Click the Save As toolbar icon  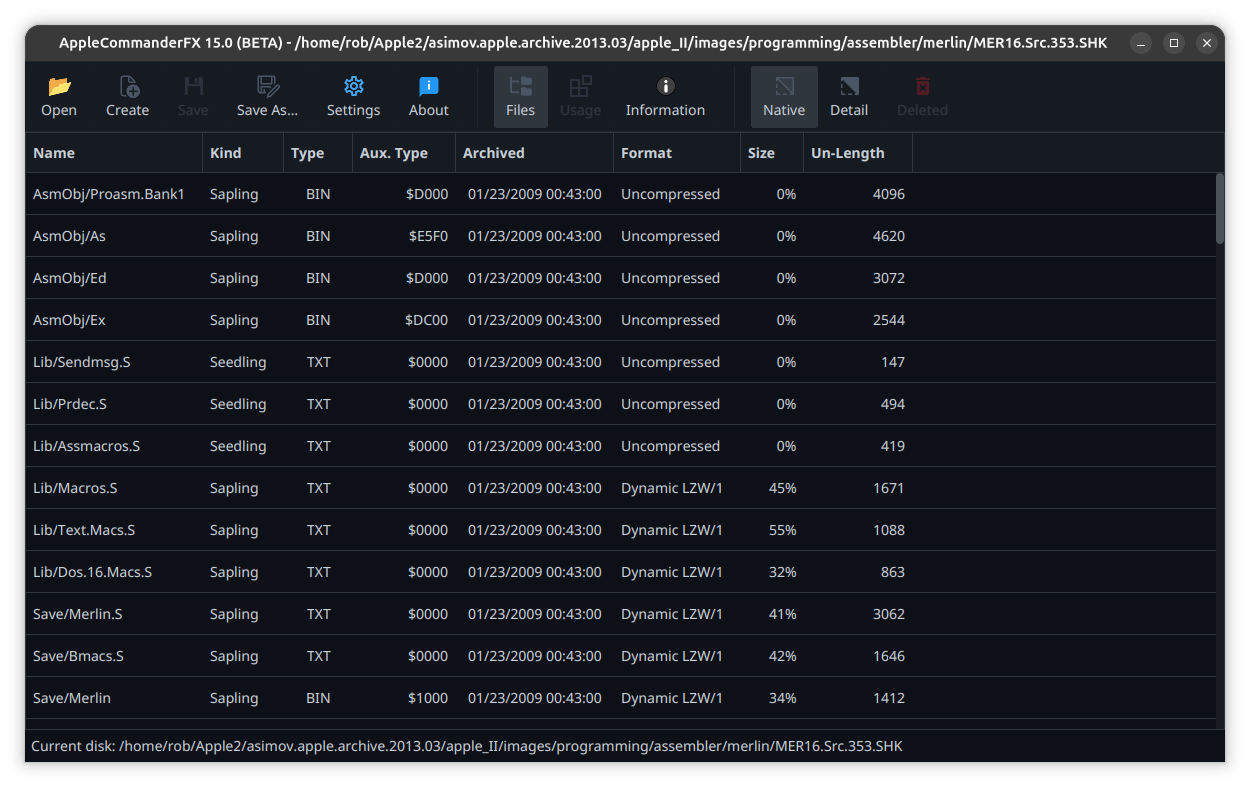coord(267,97)
